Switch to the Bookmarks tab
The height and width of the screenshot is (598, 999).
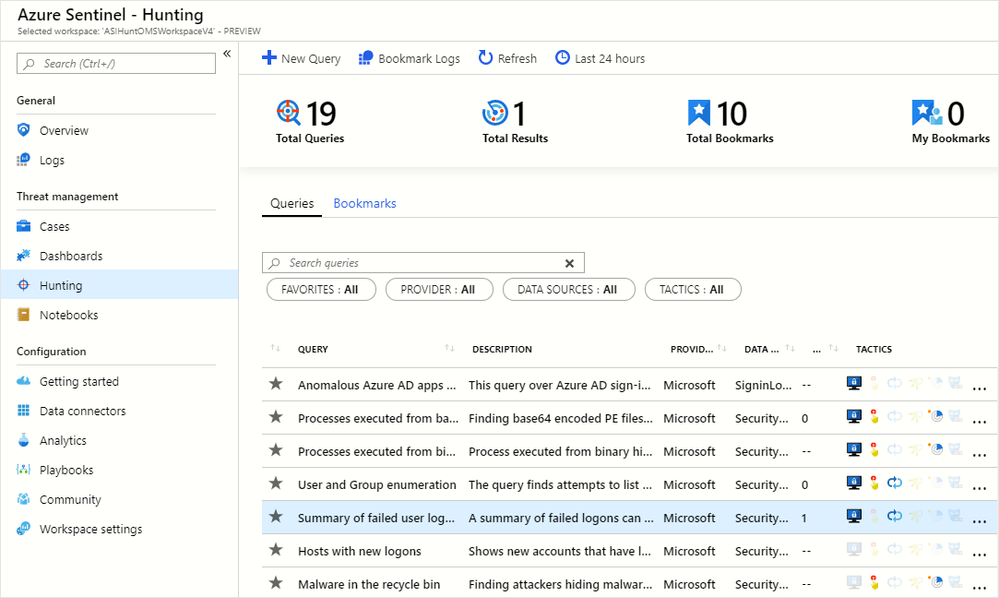tap(364, 203)
